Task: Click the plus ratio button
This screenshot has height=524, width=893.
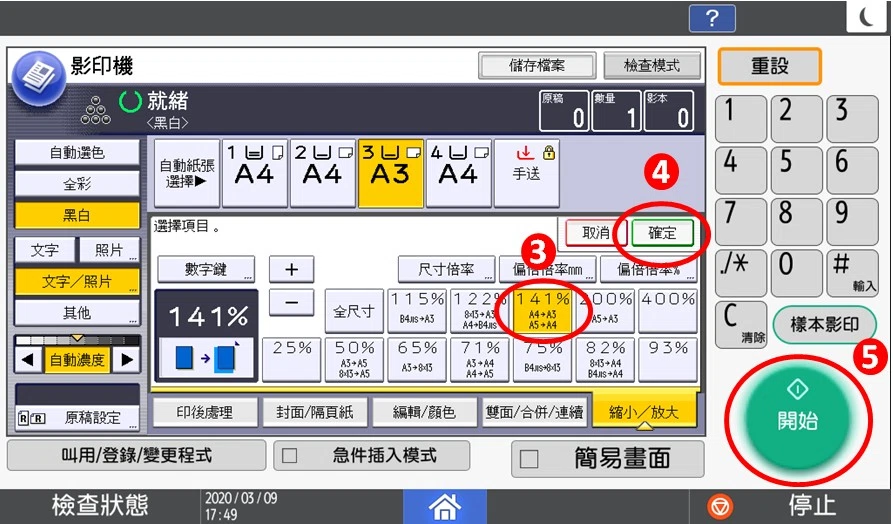Action: pos(292,269)
